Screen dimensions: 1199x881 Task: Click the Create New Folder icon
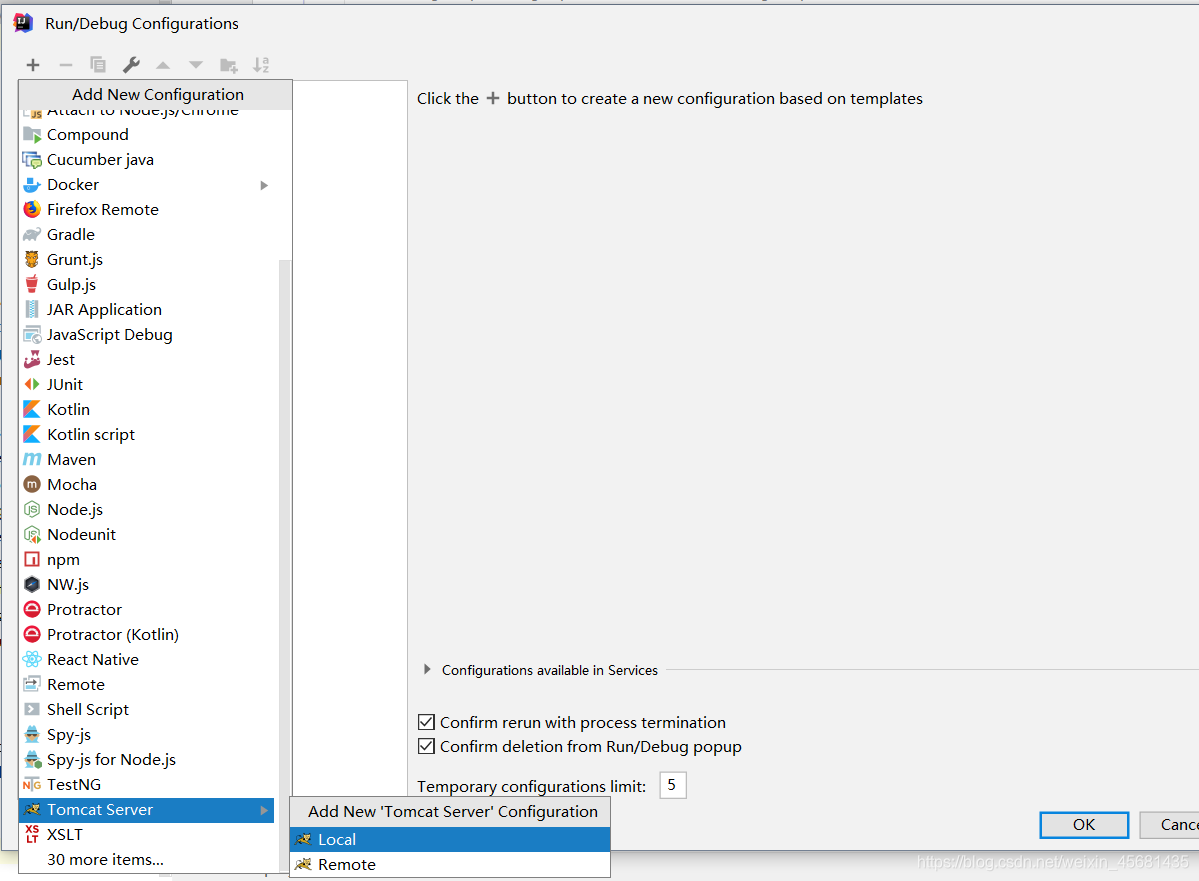(229, 65)
